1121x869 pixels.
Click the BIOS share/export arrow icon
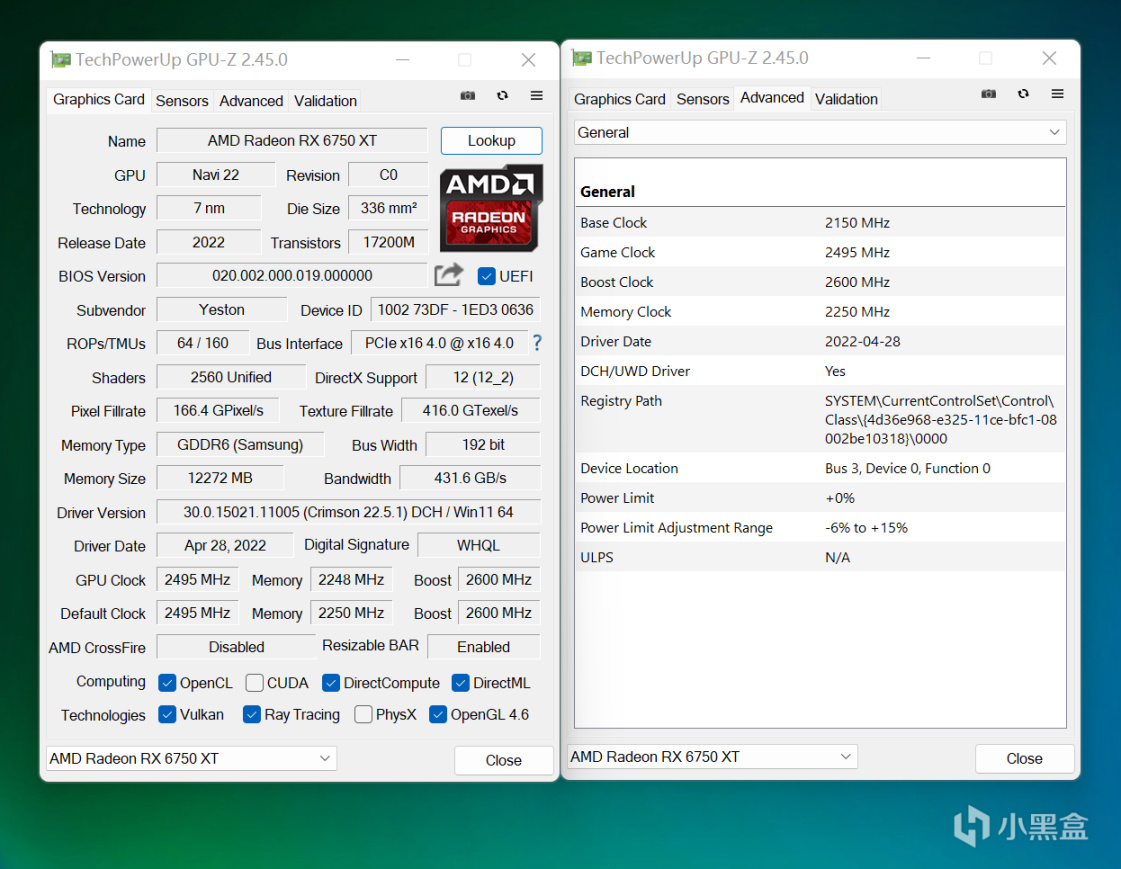[x=449, y=275]
